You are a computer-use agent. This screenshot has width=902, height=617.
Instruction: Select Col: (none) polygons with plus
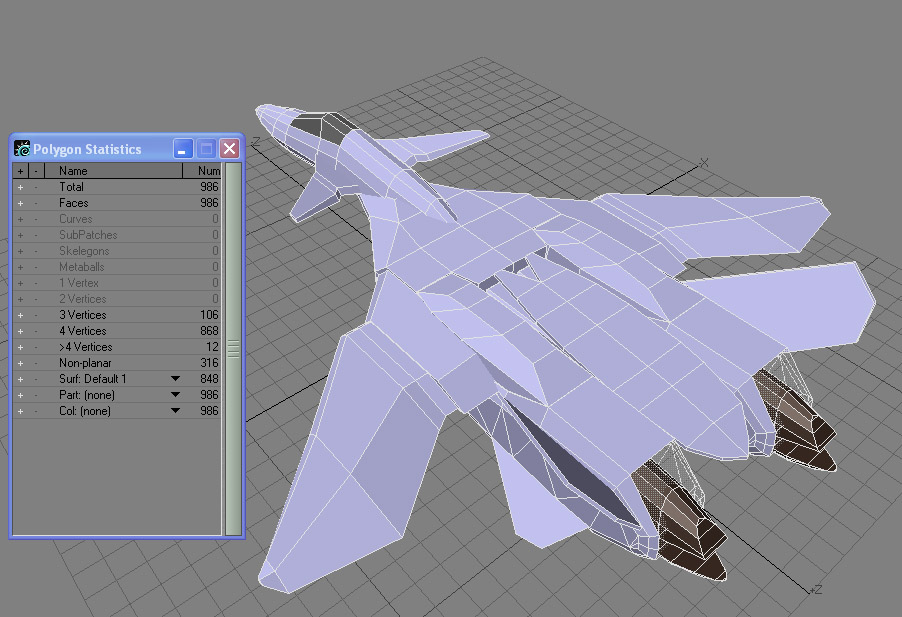pyautogui.click(x=20, y=412)
